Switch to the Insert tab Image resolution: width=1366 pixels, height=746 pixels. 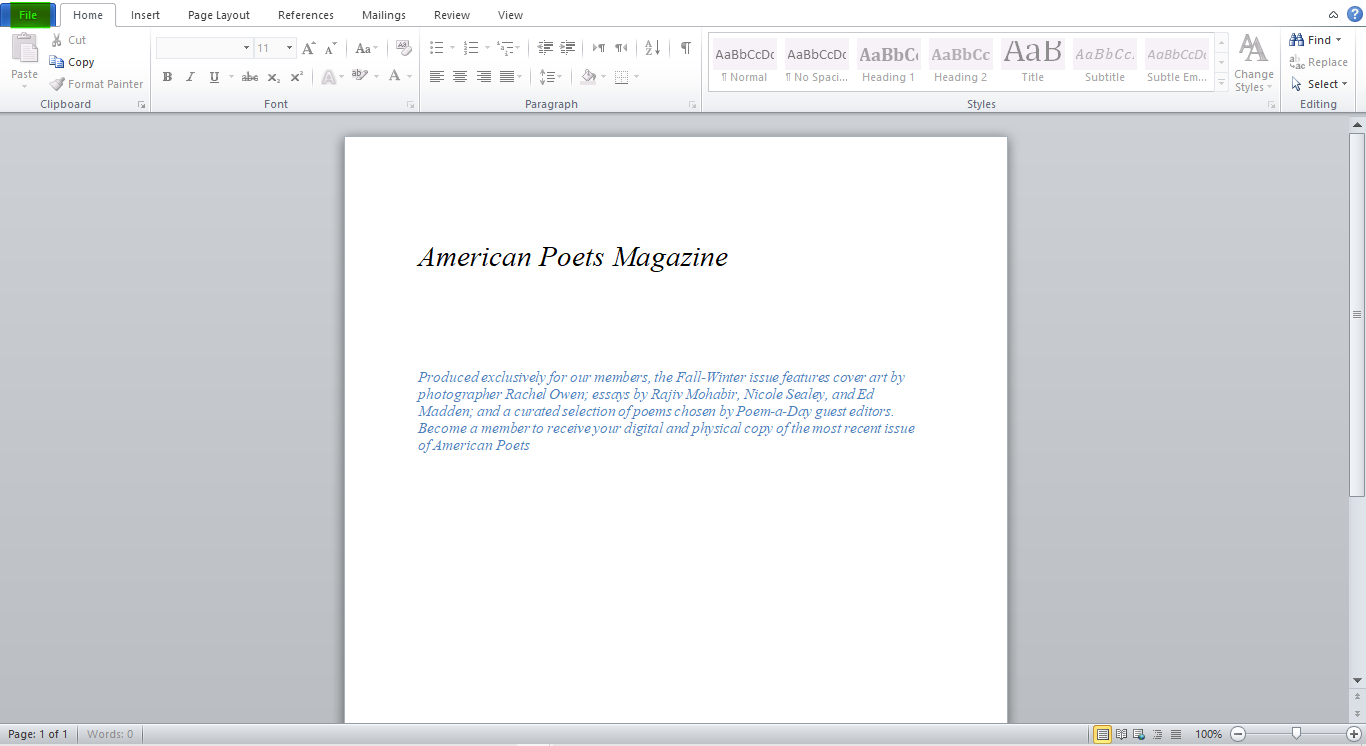tap(145, 15)
